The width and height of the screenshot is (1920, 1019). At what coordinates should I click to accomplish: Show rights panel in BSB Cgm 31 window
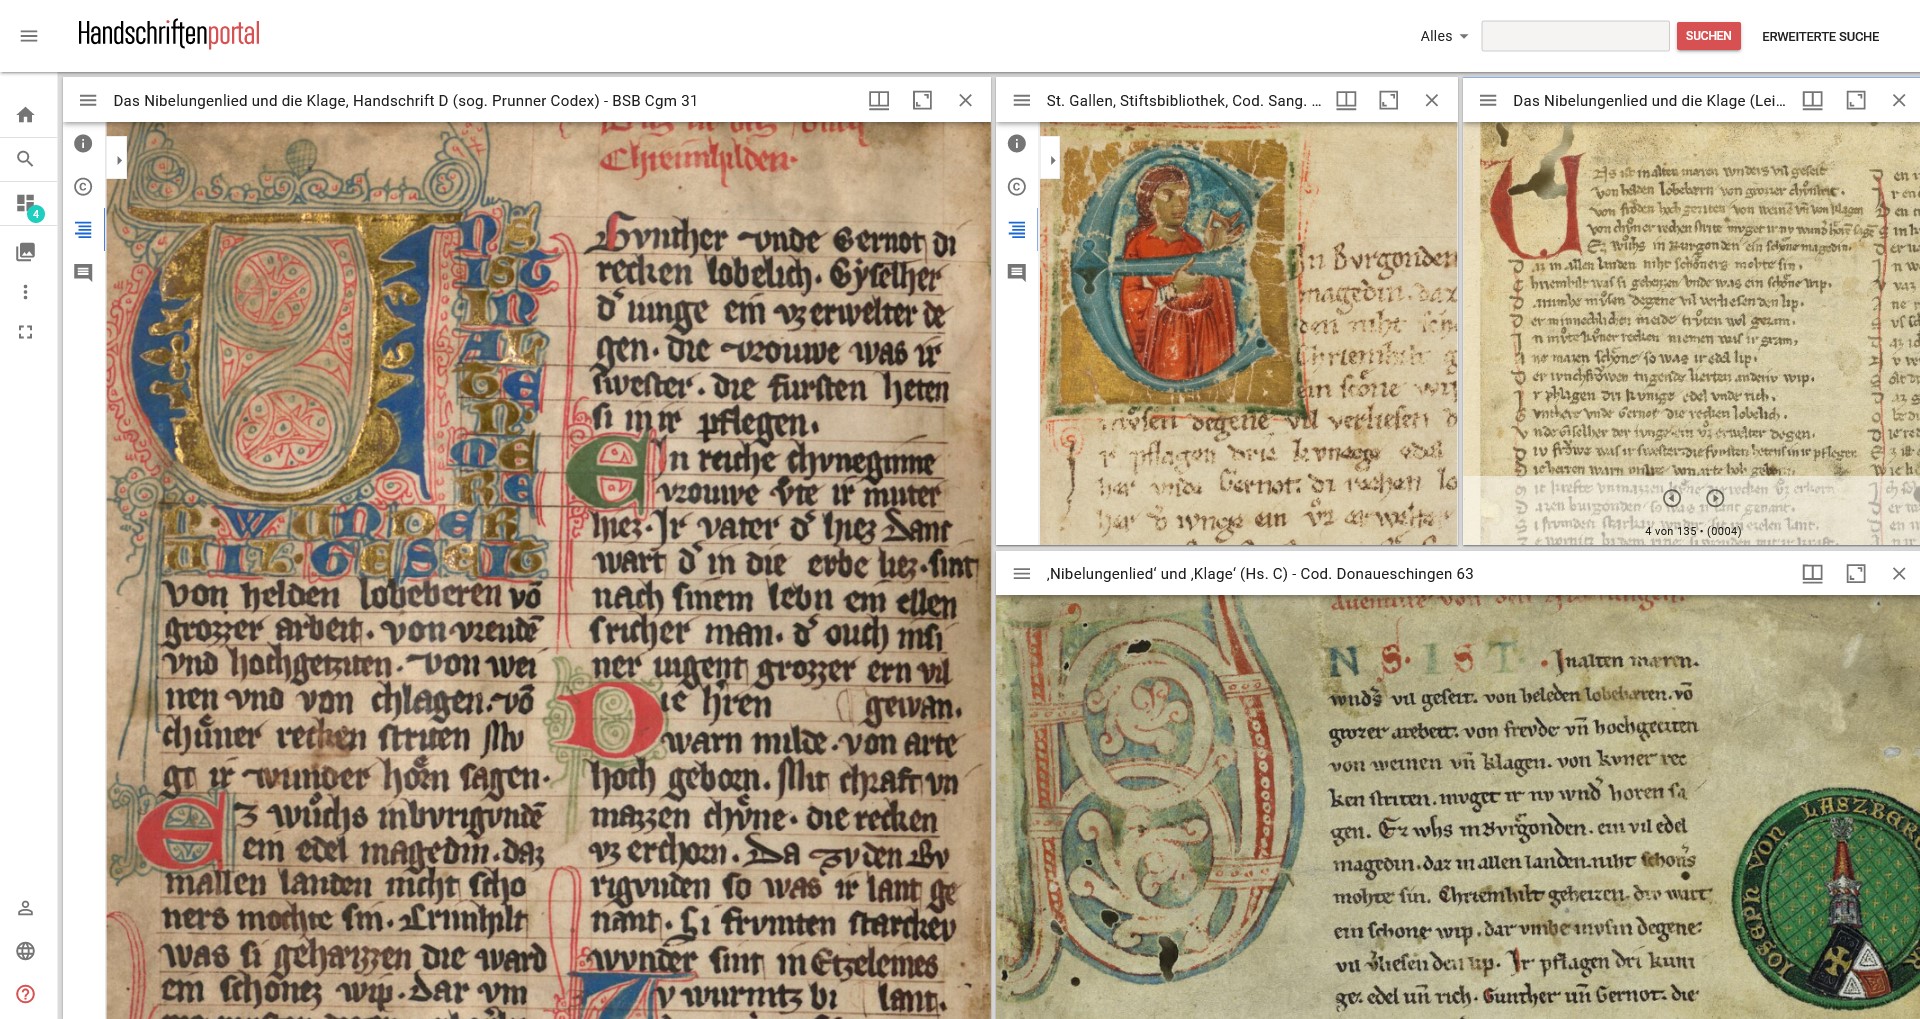(83, 187)
